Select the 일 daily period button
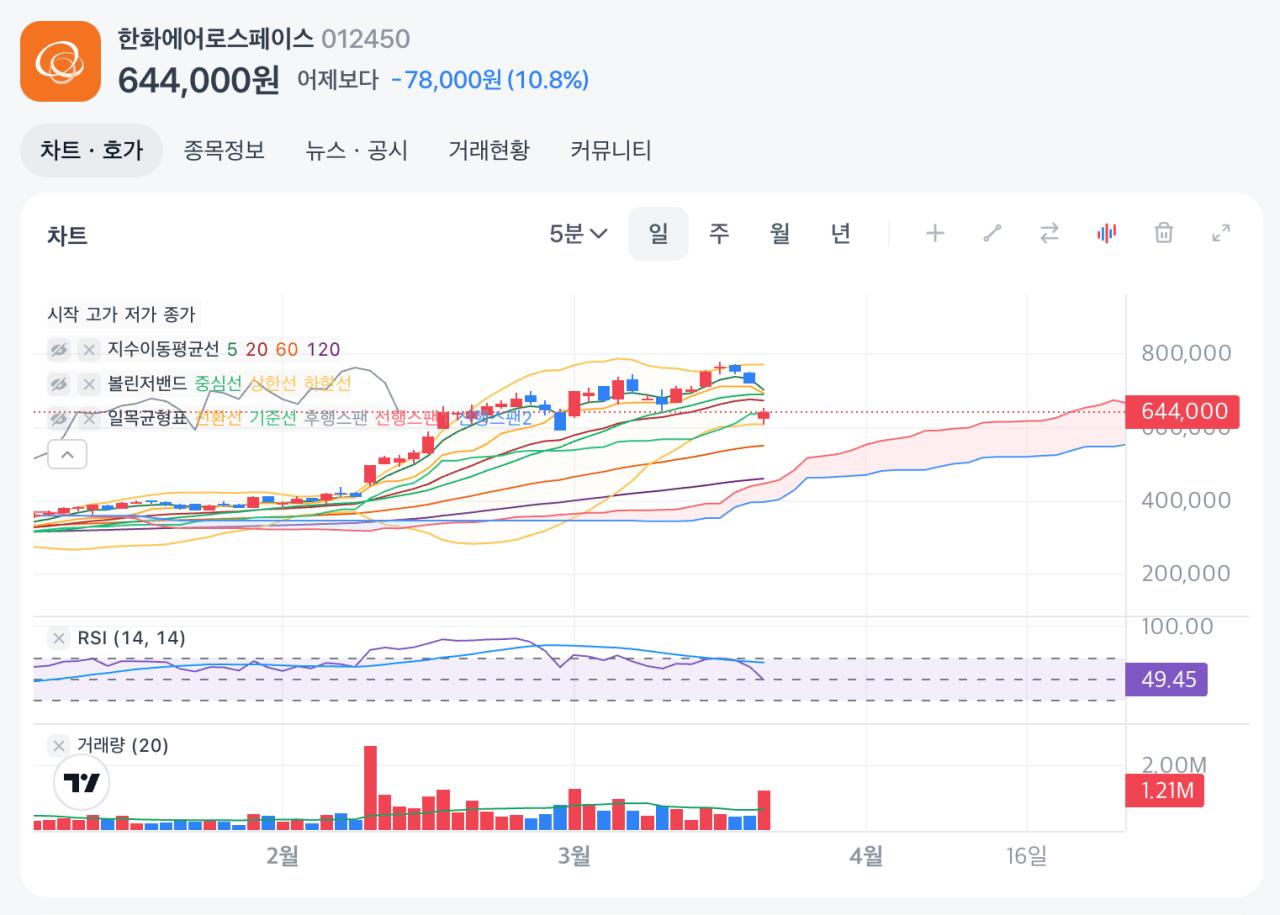Viewport: 1280px width, 915px height. point(658,234)
